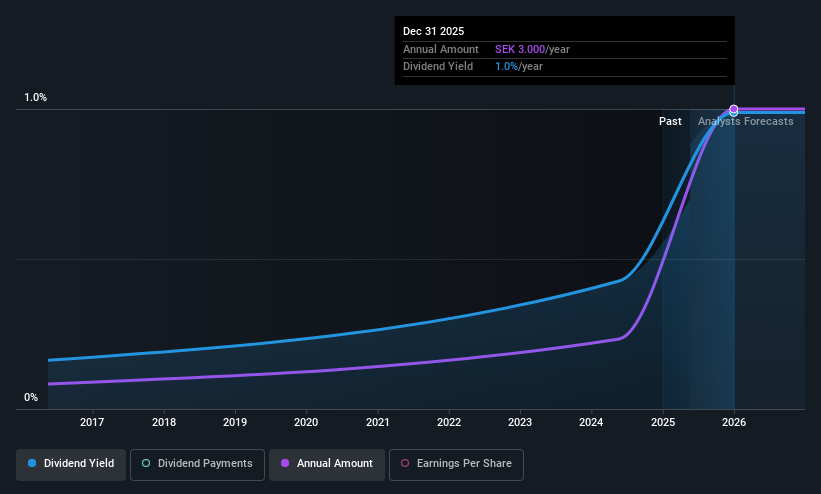Toggle the Annual Amount series

[x=327, y=465]
